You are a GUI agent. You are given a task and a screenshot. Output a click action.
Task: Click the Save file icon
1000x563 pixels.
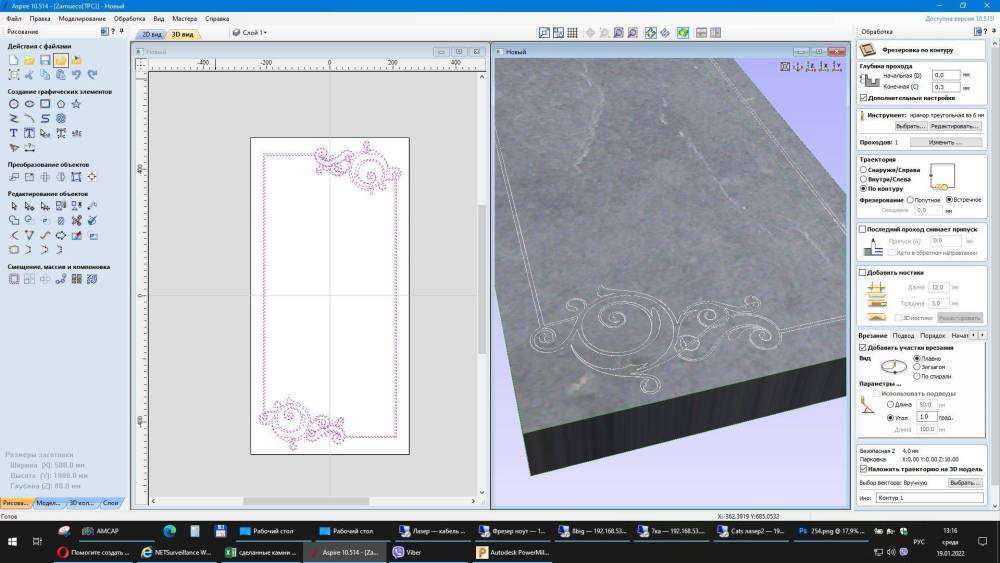click(45, 61)
